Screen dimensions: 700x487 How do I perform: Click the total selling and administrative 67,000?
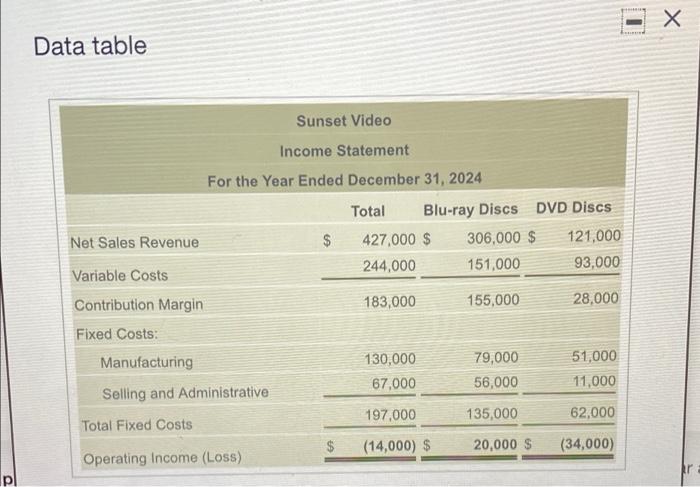394,383
